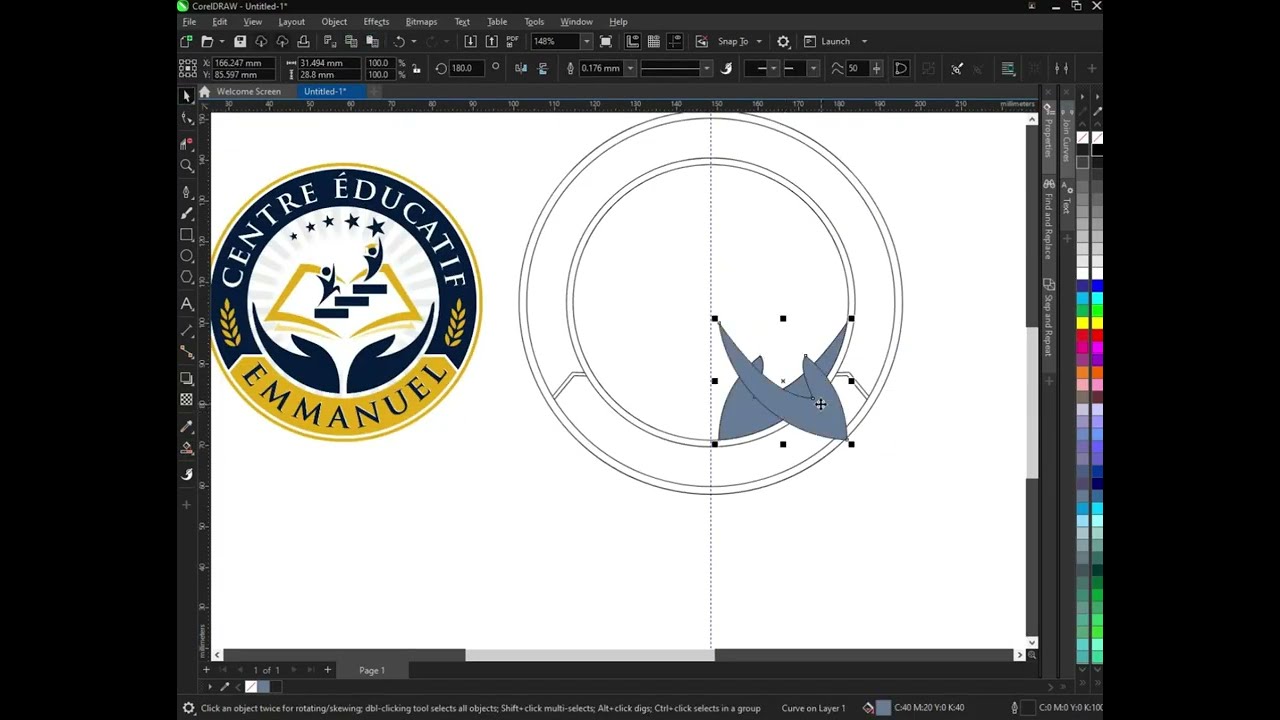The image size is (1280, 720).
Task: Switch to the Welcome Screen tab
Action: point(248,91)
